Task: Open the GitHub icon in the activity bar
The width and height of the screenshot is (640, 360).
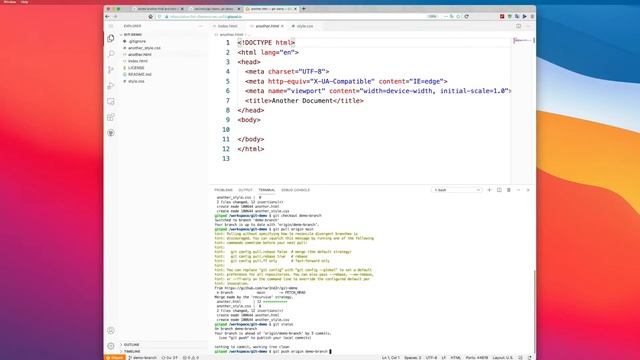Action: (x=111, y=133)
